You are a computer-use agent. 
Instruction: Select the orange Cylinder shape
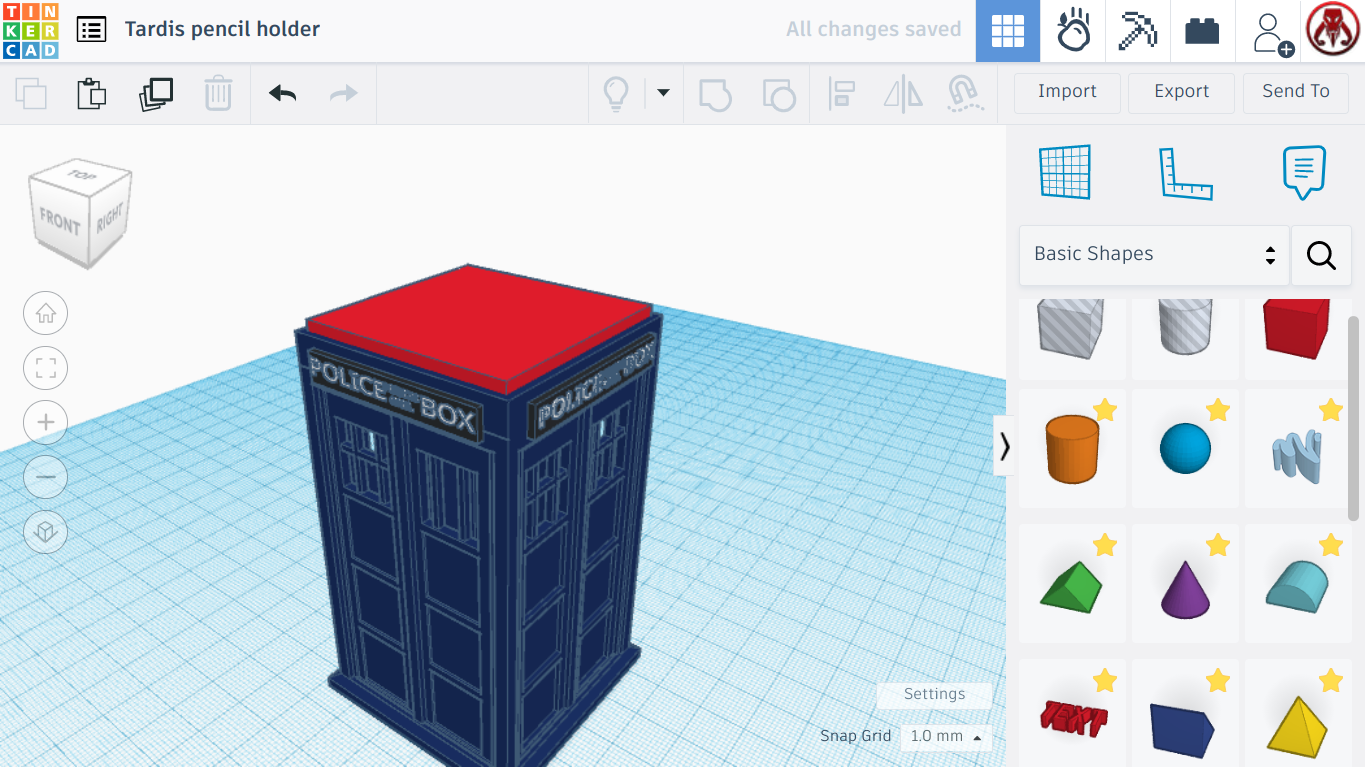[1072, 449]
